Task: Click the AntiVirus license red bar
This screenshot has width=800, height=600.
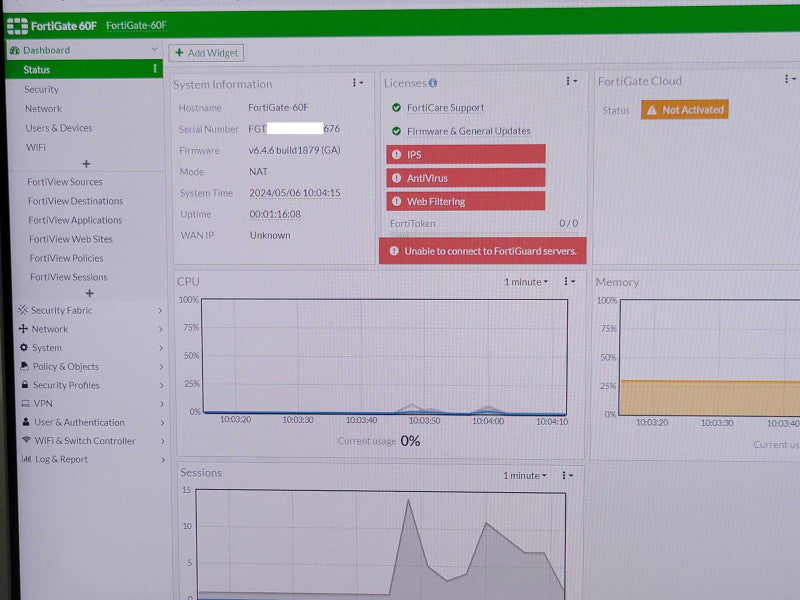Action: [x=466, y=178]
